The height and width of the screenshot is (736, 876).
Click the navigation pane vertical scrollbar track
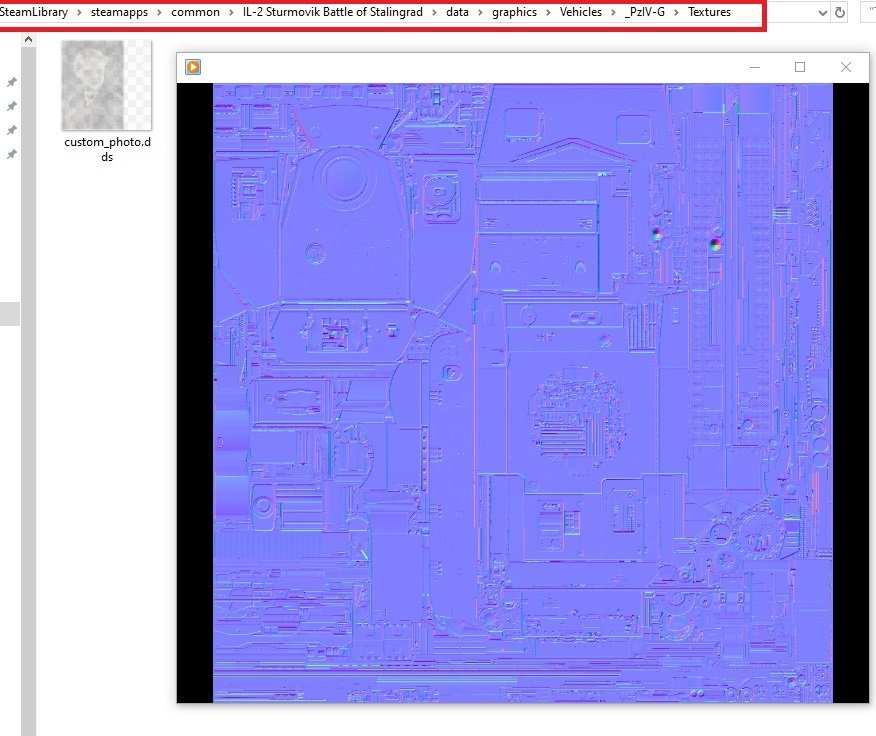tap(28, 391)
